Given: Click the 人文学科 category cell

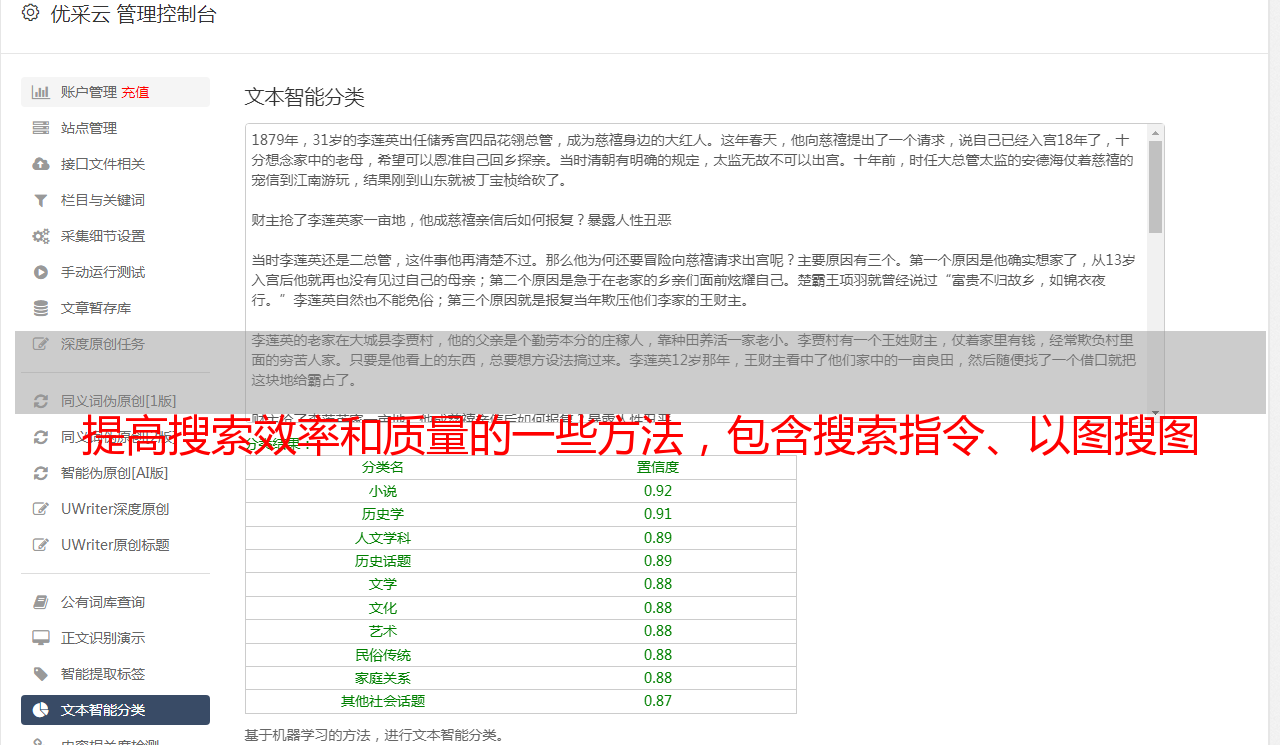Looking at the screenshot, I should [383, 538].
